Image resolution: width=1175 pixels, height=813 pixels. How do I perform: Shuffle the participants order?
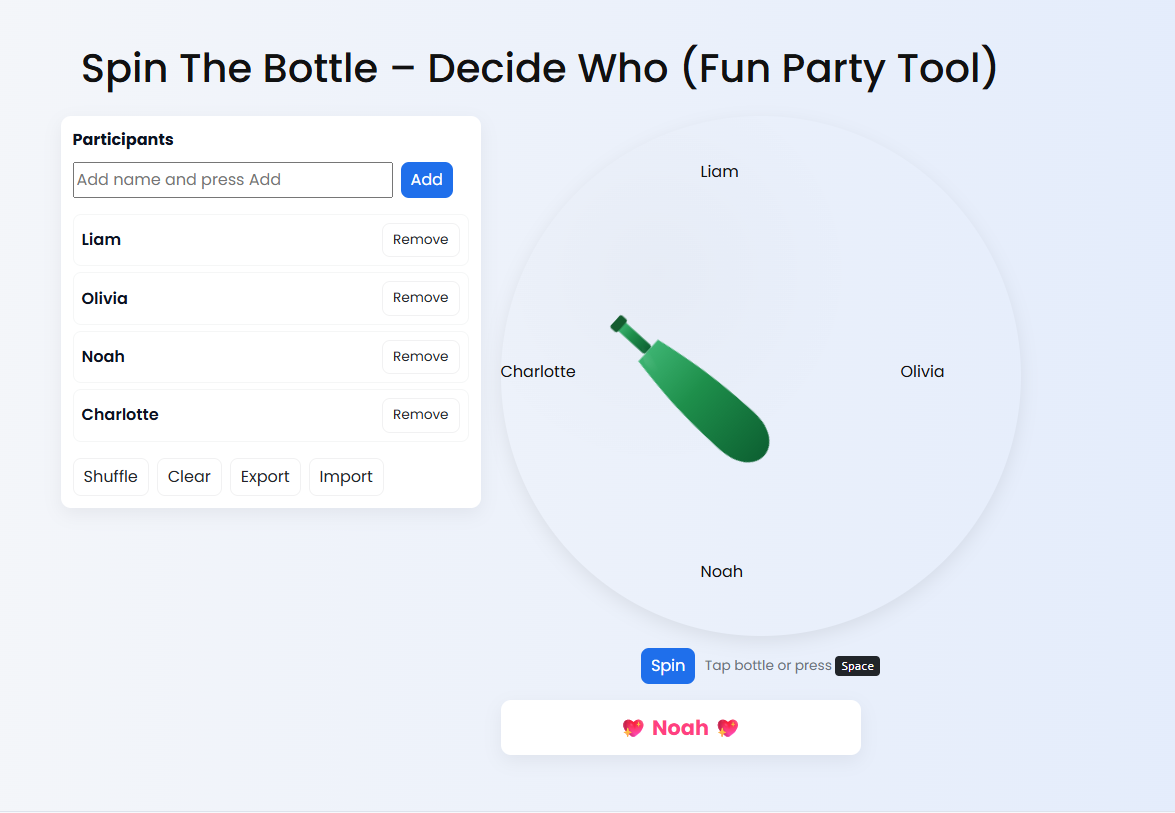111,477
